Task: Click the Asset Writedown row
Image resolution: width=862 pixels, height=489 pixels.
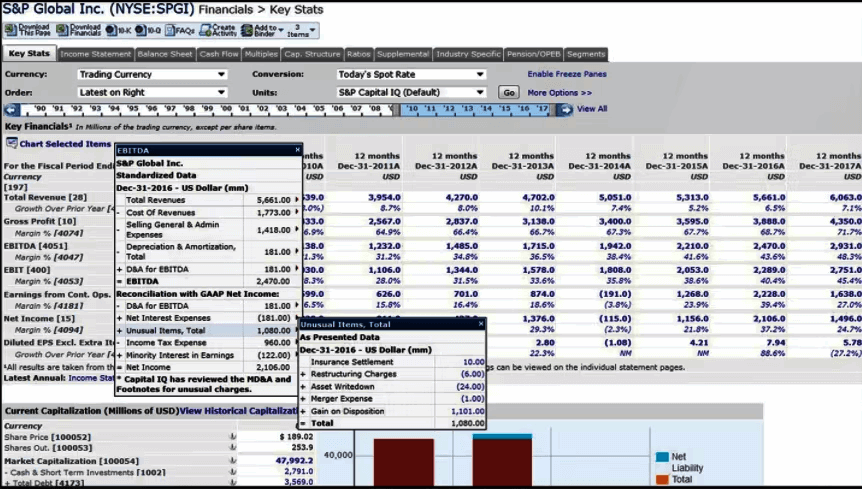Action: click(393, 386)
